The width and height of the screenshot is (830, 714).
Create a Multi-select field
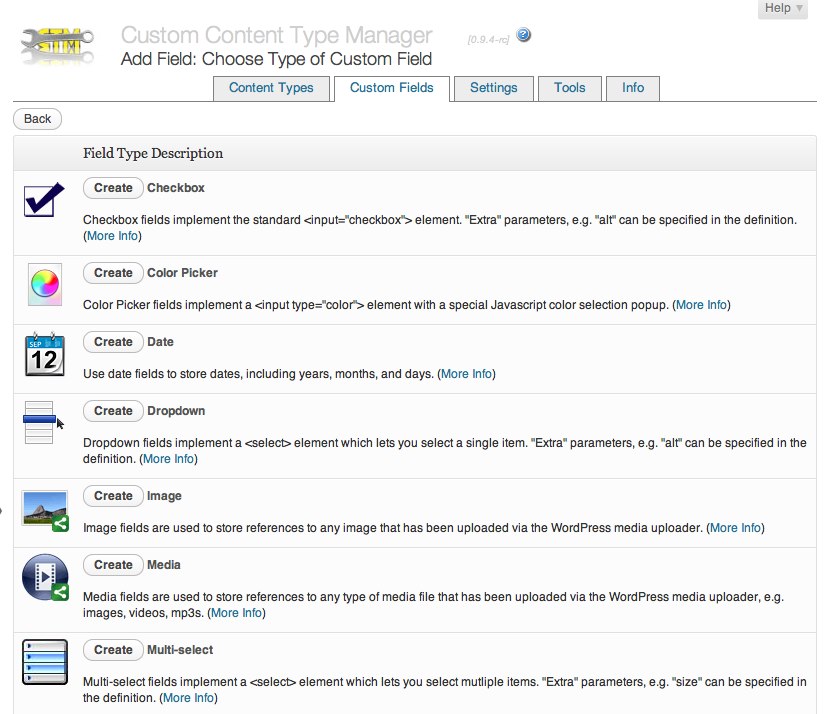point(113,650)
